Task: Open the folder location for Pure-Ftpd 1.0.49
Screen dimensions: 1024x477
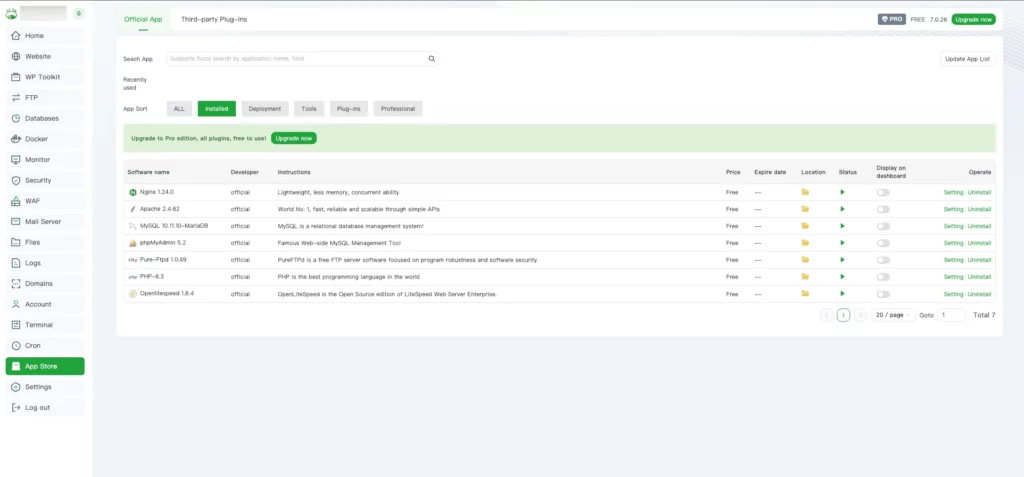Action: tap(805, 260)
